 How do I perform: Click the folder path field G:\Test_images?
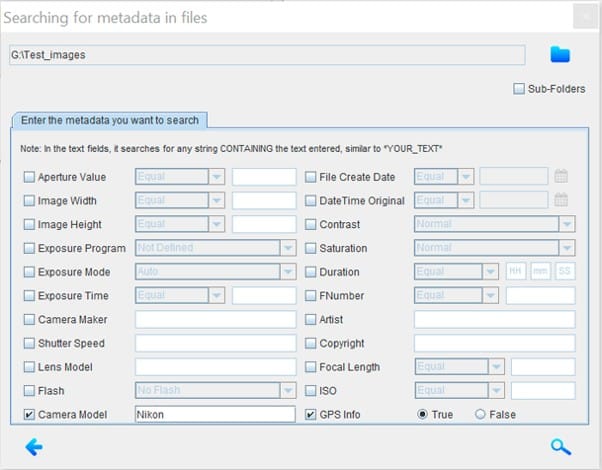pos(266,55)
